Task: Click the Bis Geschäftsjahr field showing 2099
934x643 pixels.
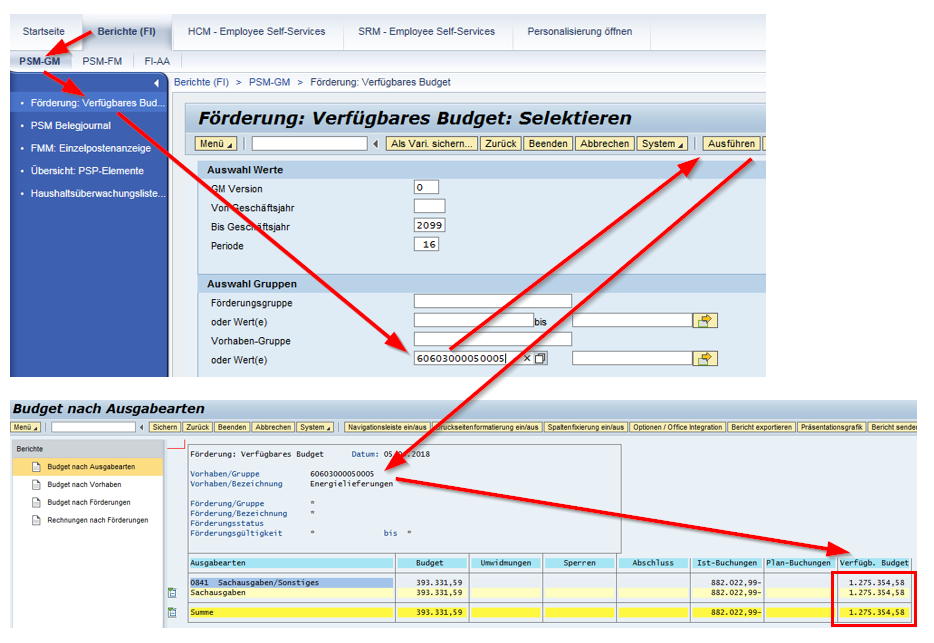Action: click(429, 225)
